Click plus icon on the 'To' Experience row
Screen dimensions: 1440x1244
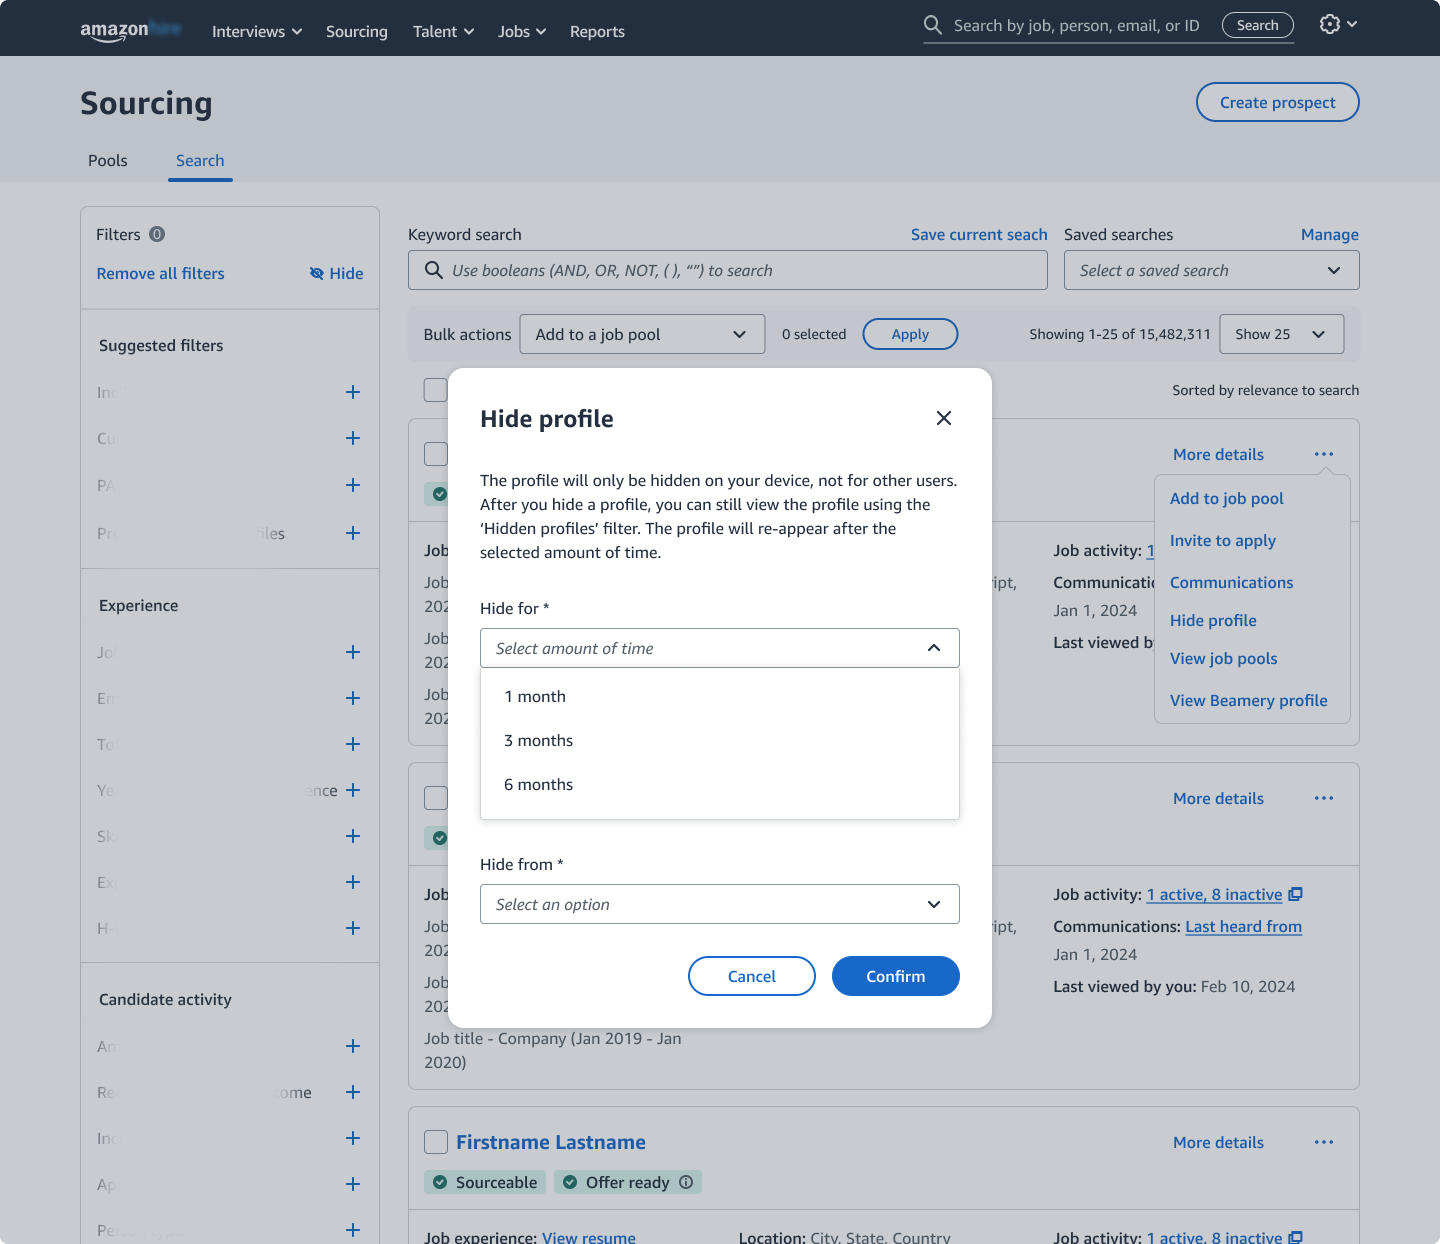coord(353,744)
